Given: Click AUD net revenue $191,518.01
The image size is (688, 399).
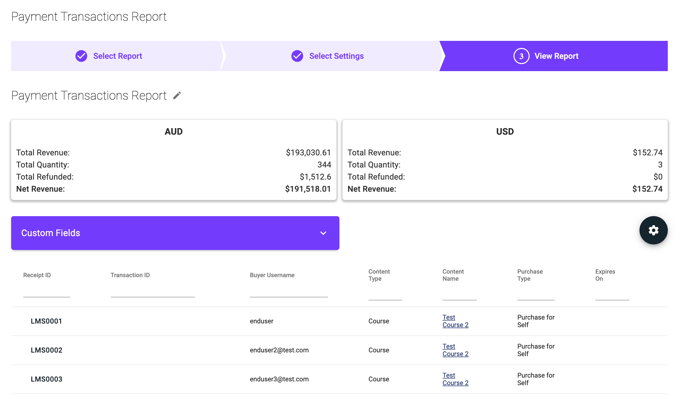Looking at the screenshot, I should click(308, 189).
